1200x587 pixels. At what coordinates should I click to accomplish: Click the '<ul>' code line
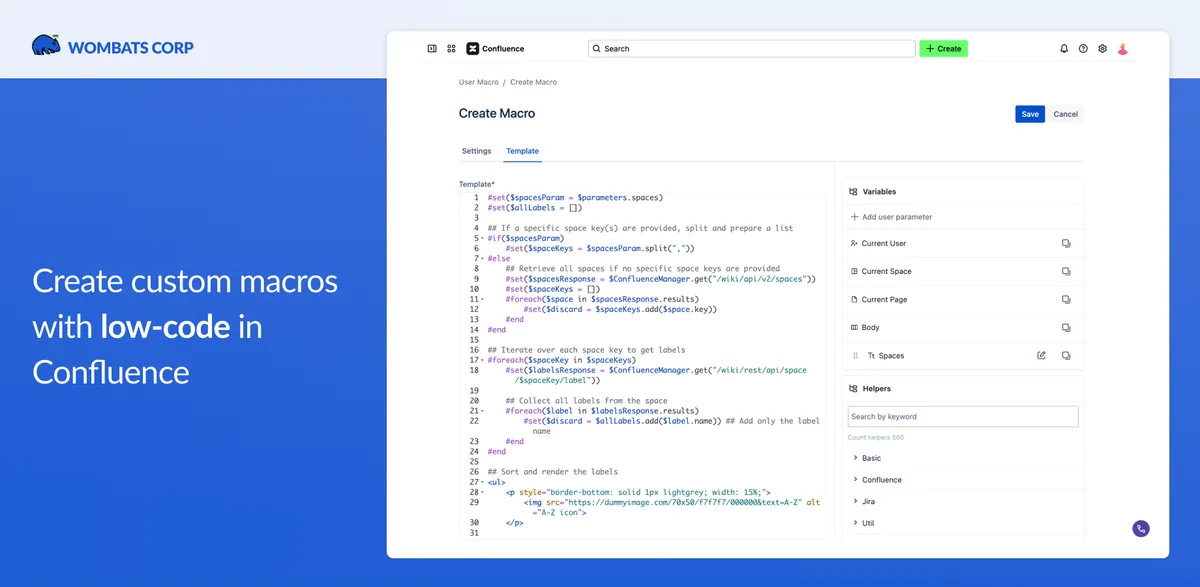pos(496,482)
